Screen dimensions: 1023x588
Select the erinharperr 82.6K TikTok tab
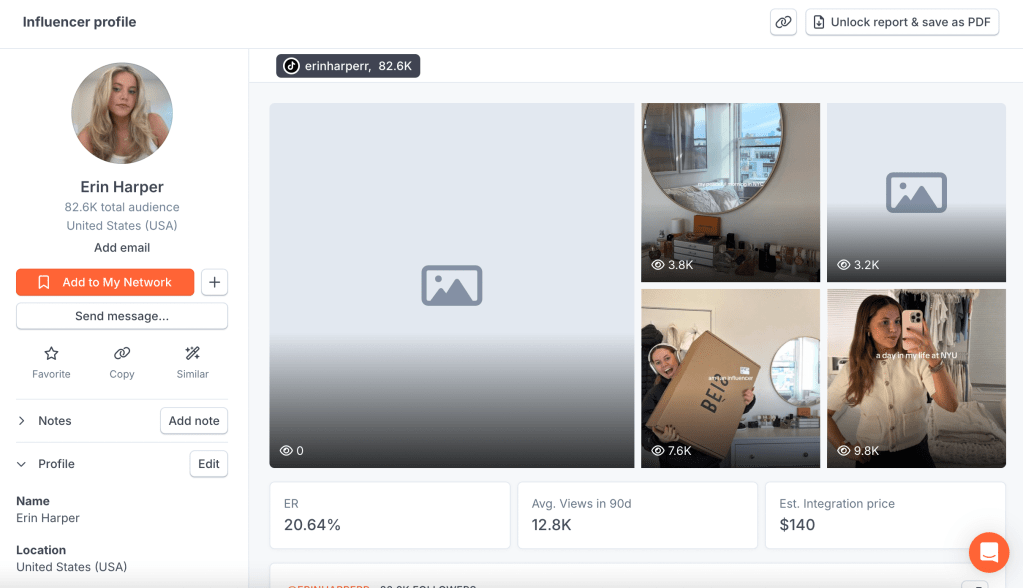(348, 66)
